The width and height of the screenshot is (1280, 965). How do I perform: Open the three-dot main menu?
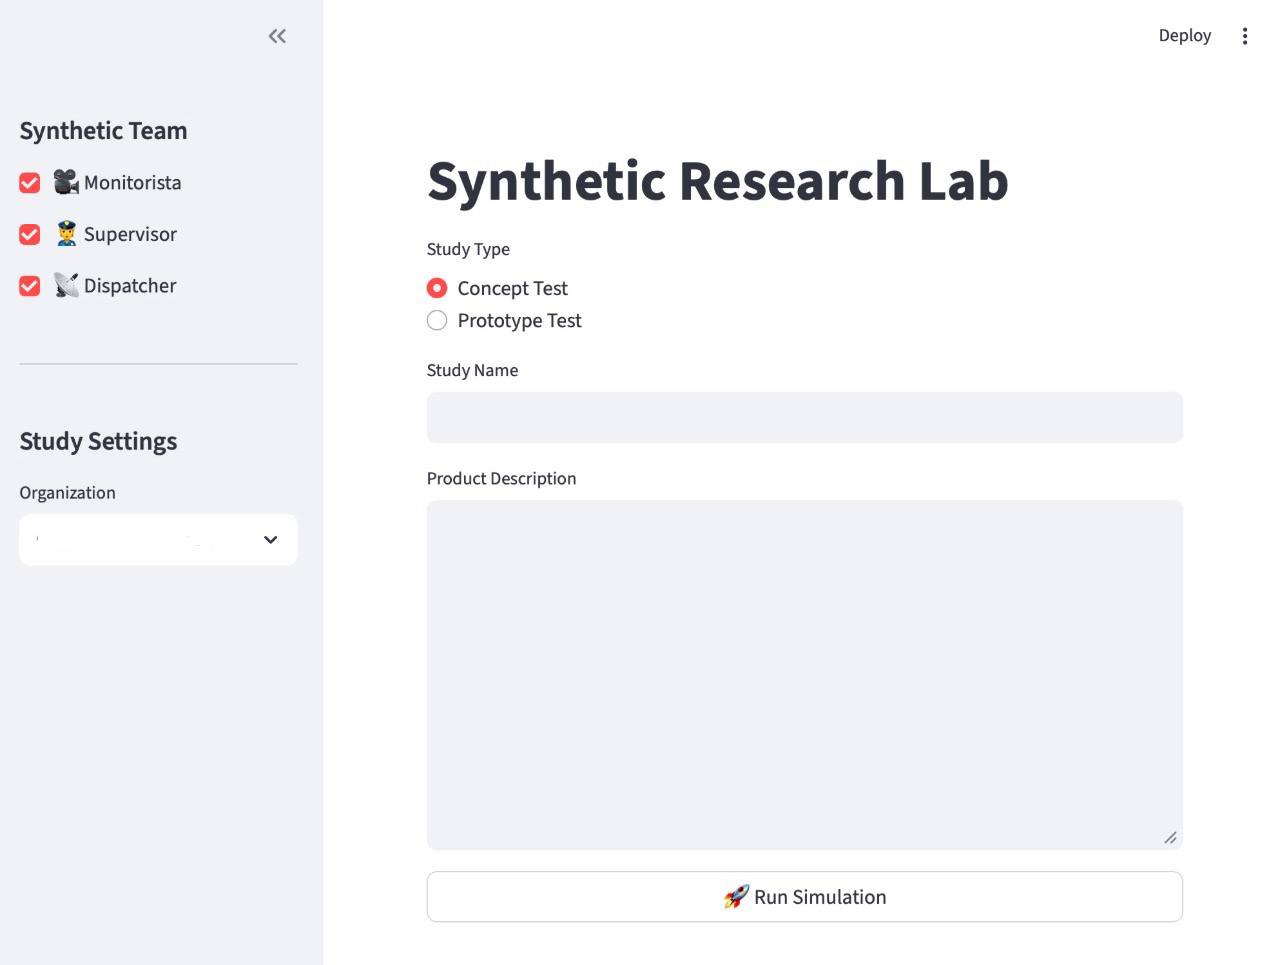1244,36
